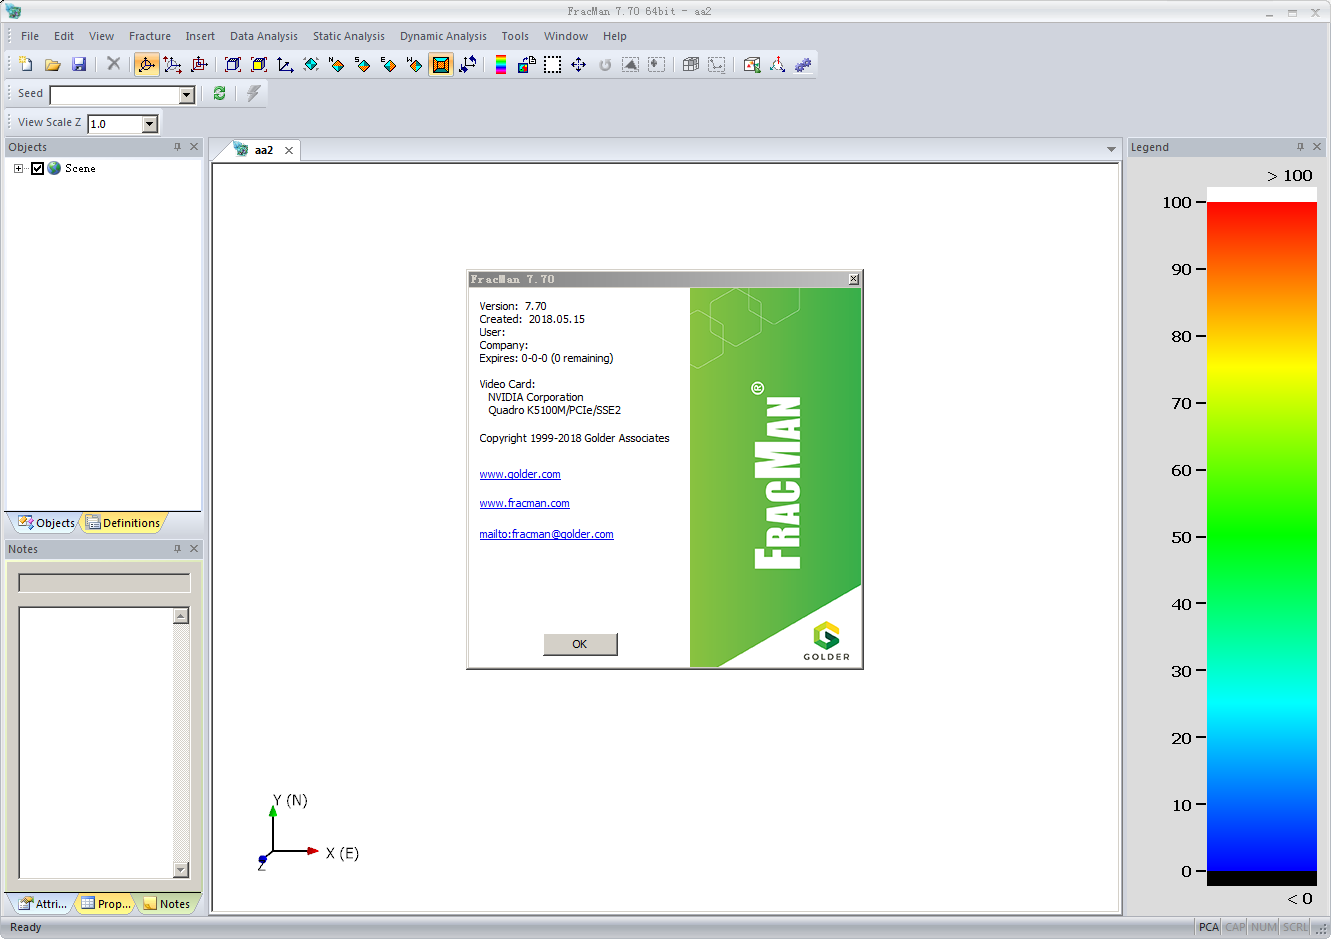Switch to the Prop... tab
The height and width of the screenshot is (939, 1331).
106,904
